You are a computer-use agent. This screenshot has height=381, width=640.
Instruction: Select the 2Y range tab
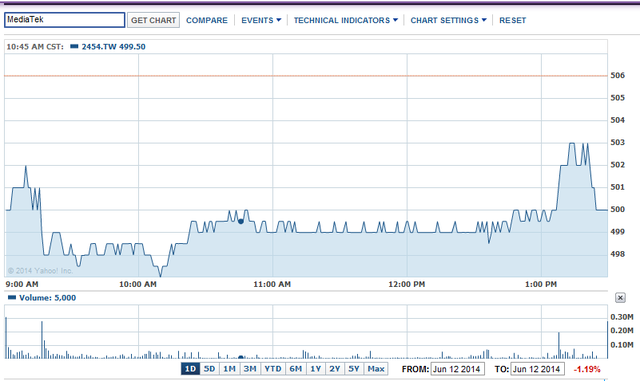335,369
